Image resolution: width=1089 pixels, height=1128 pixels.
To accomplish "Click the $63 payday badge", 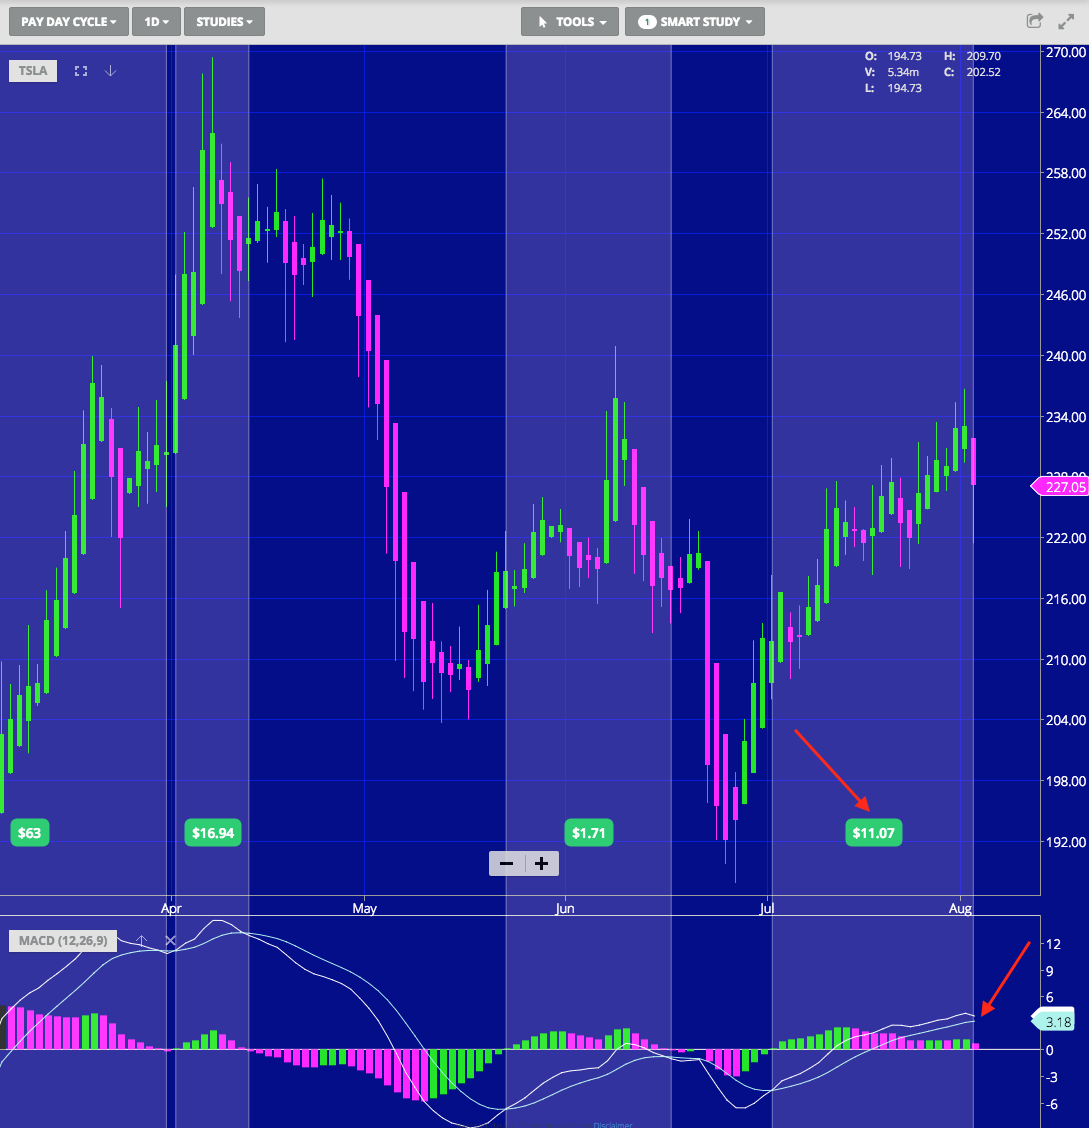I will click(x=29, y=833).
